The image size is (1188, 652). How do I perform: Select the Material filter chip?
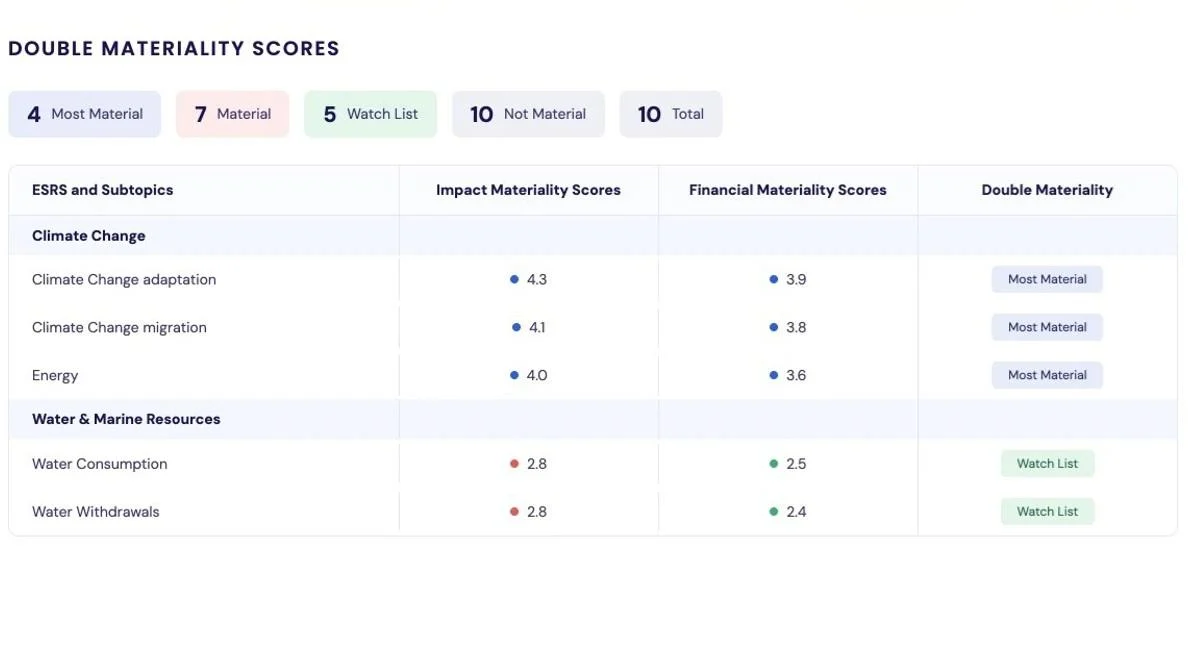(x=233, y=114)
